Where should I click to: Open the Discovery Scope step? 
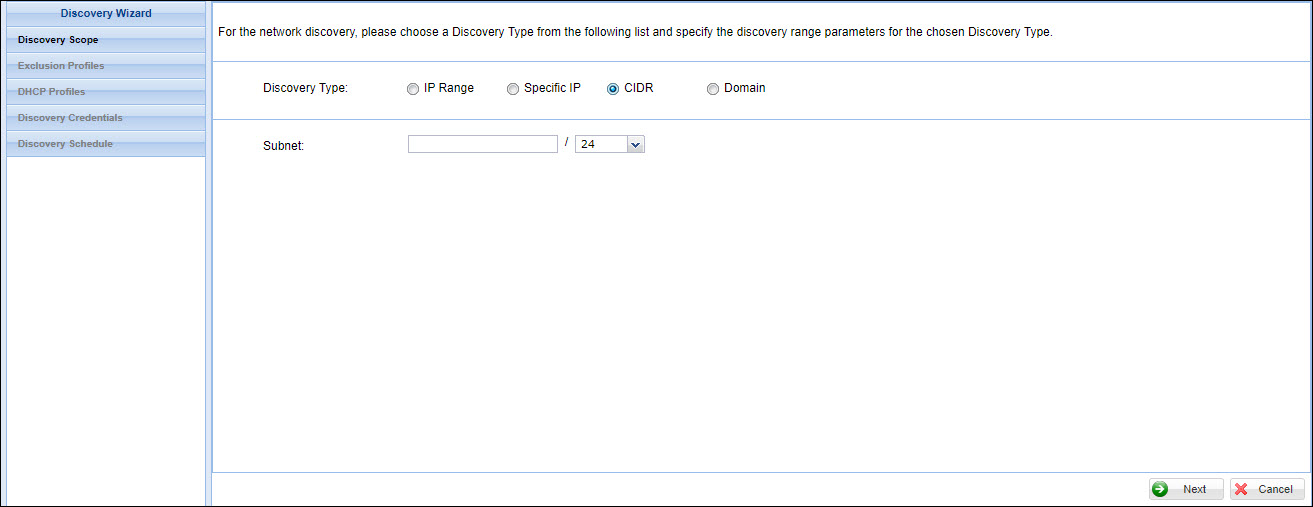pyautogui.click(x=58, y=40)
